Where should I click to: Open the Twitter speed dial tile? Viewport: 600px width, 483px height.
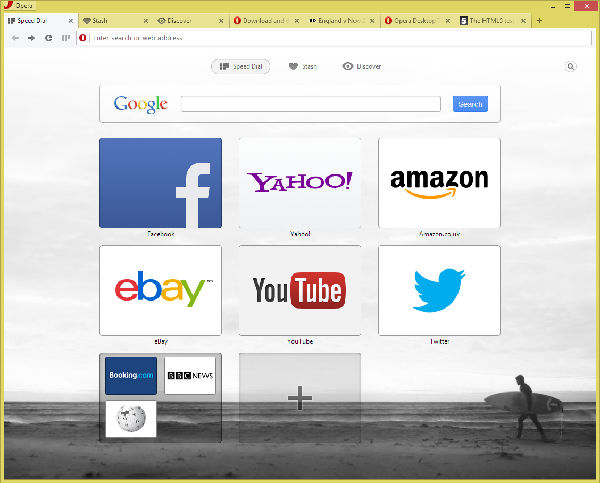coord(439,290)
